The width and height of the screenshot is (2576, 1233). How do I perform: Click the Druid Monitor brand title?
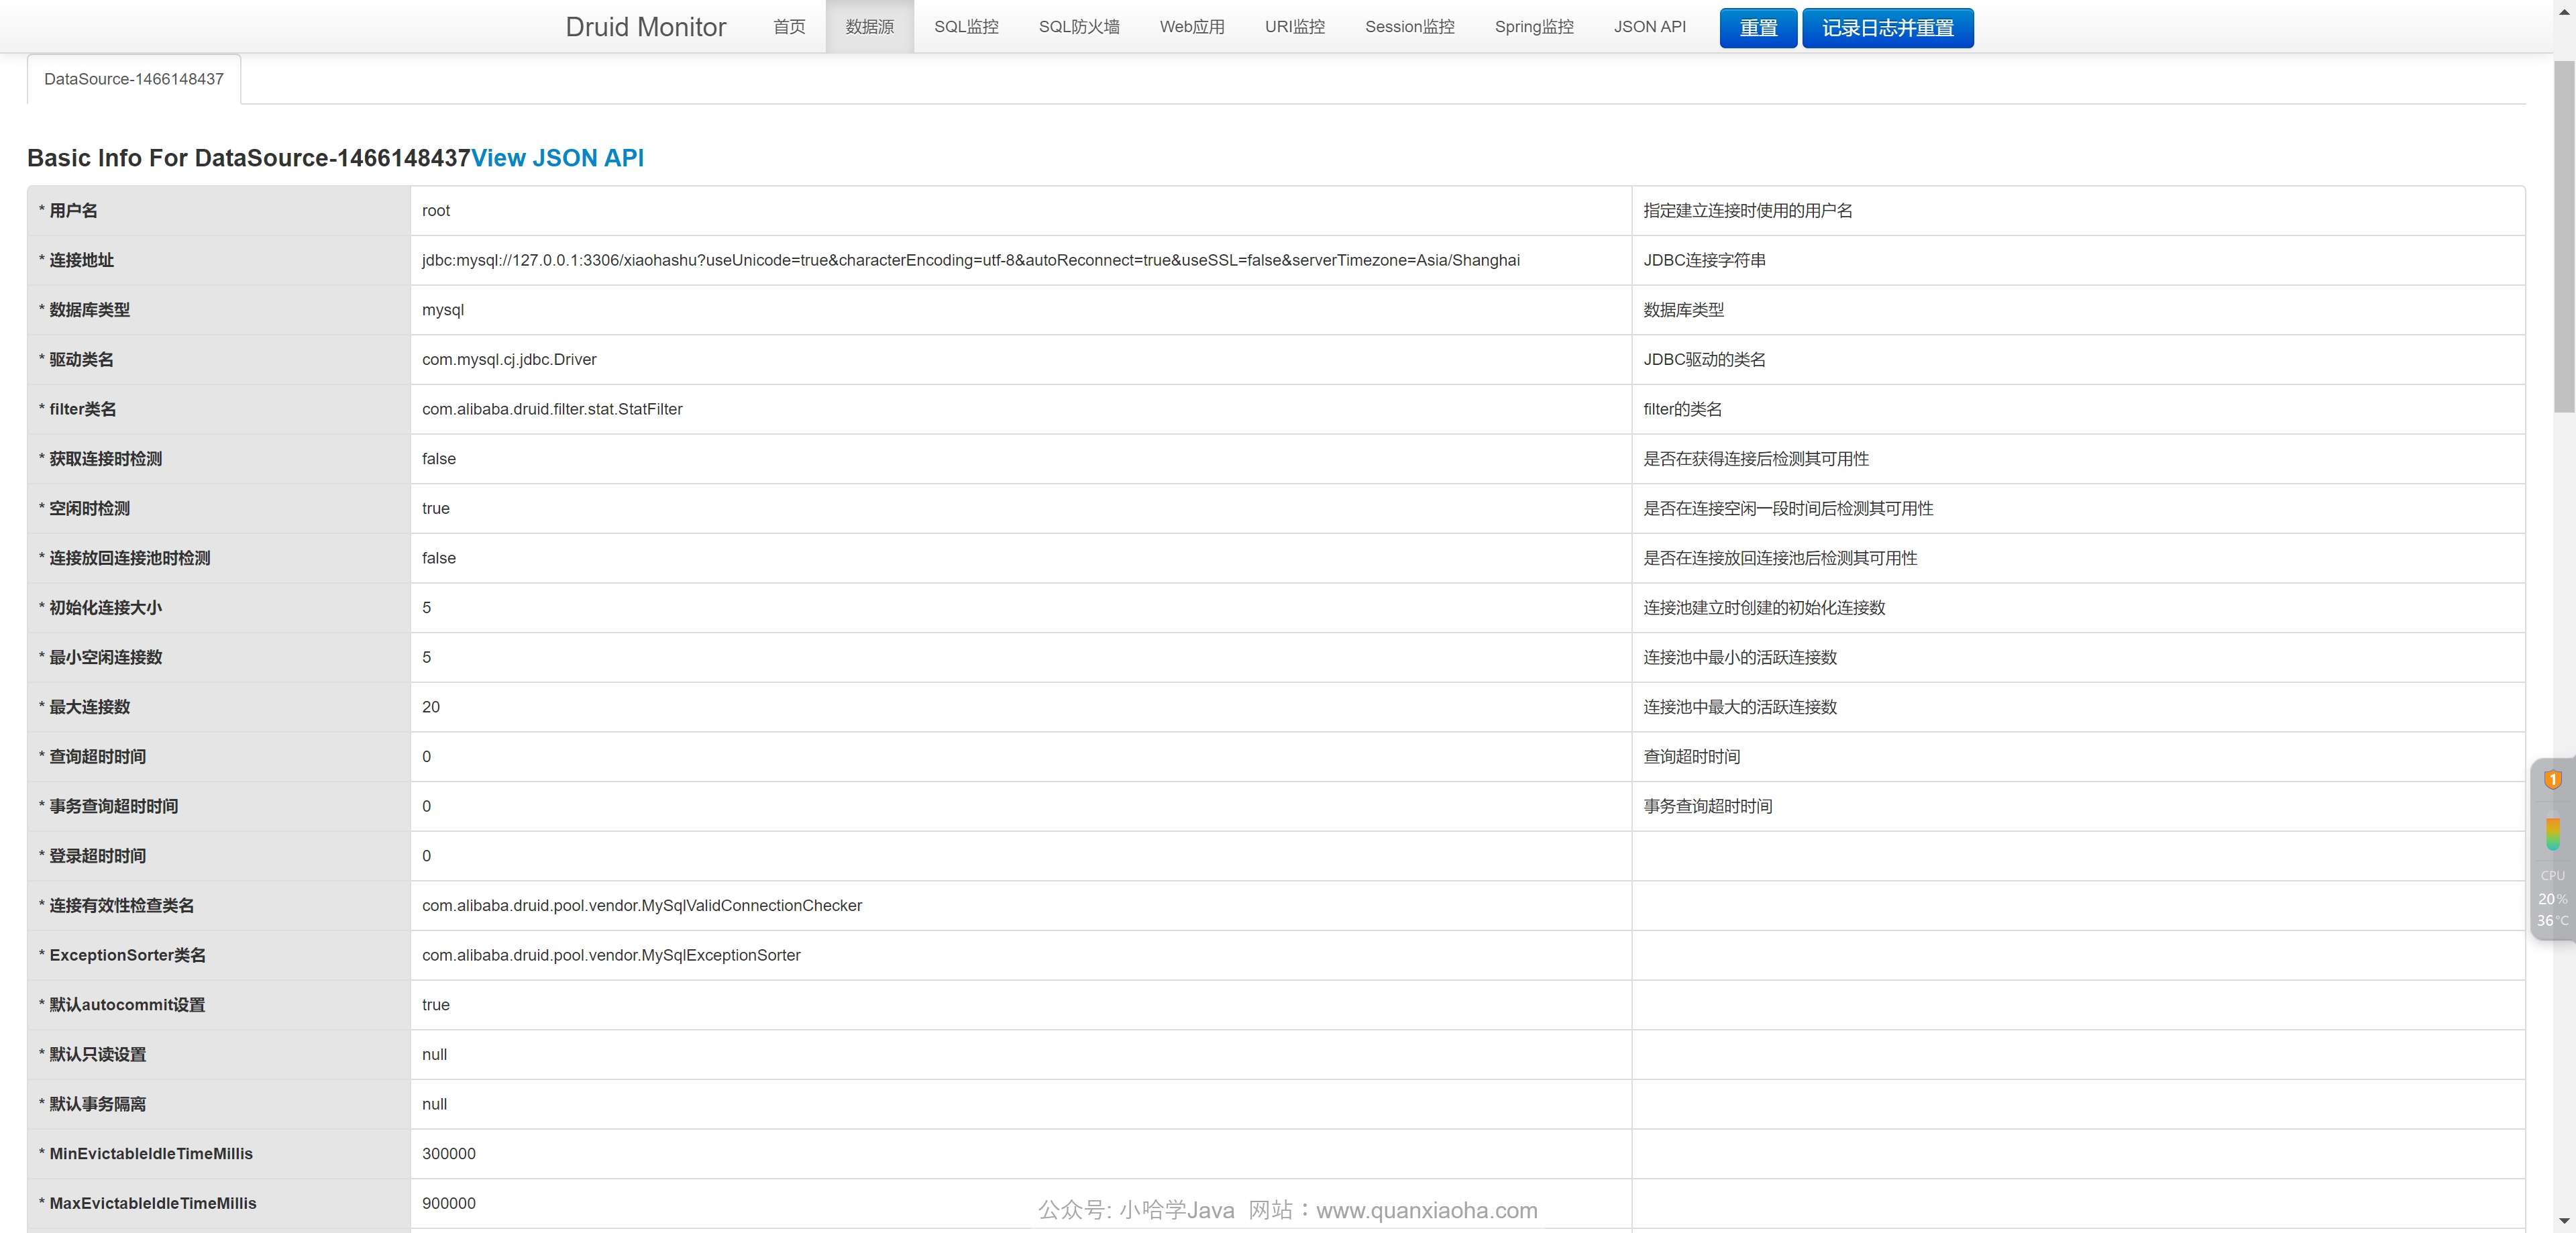[645, 27]
